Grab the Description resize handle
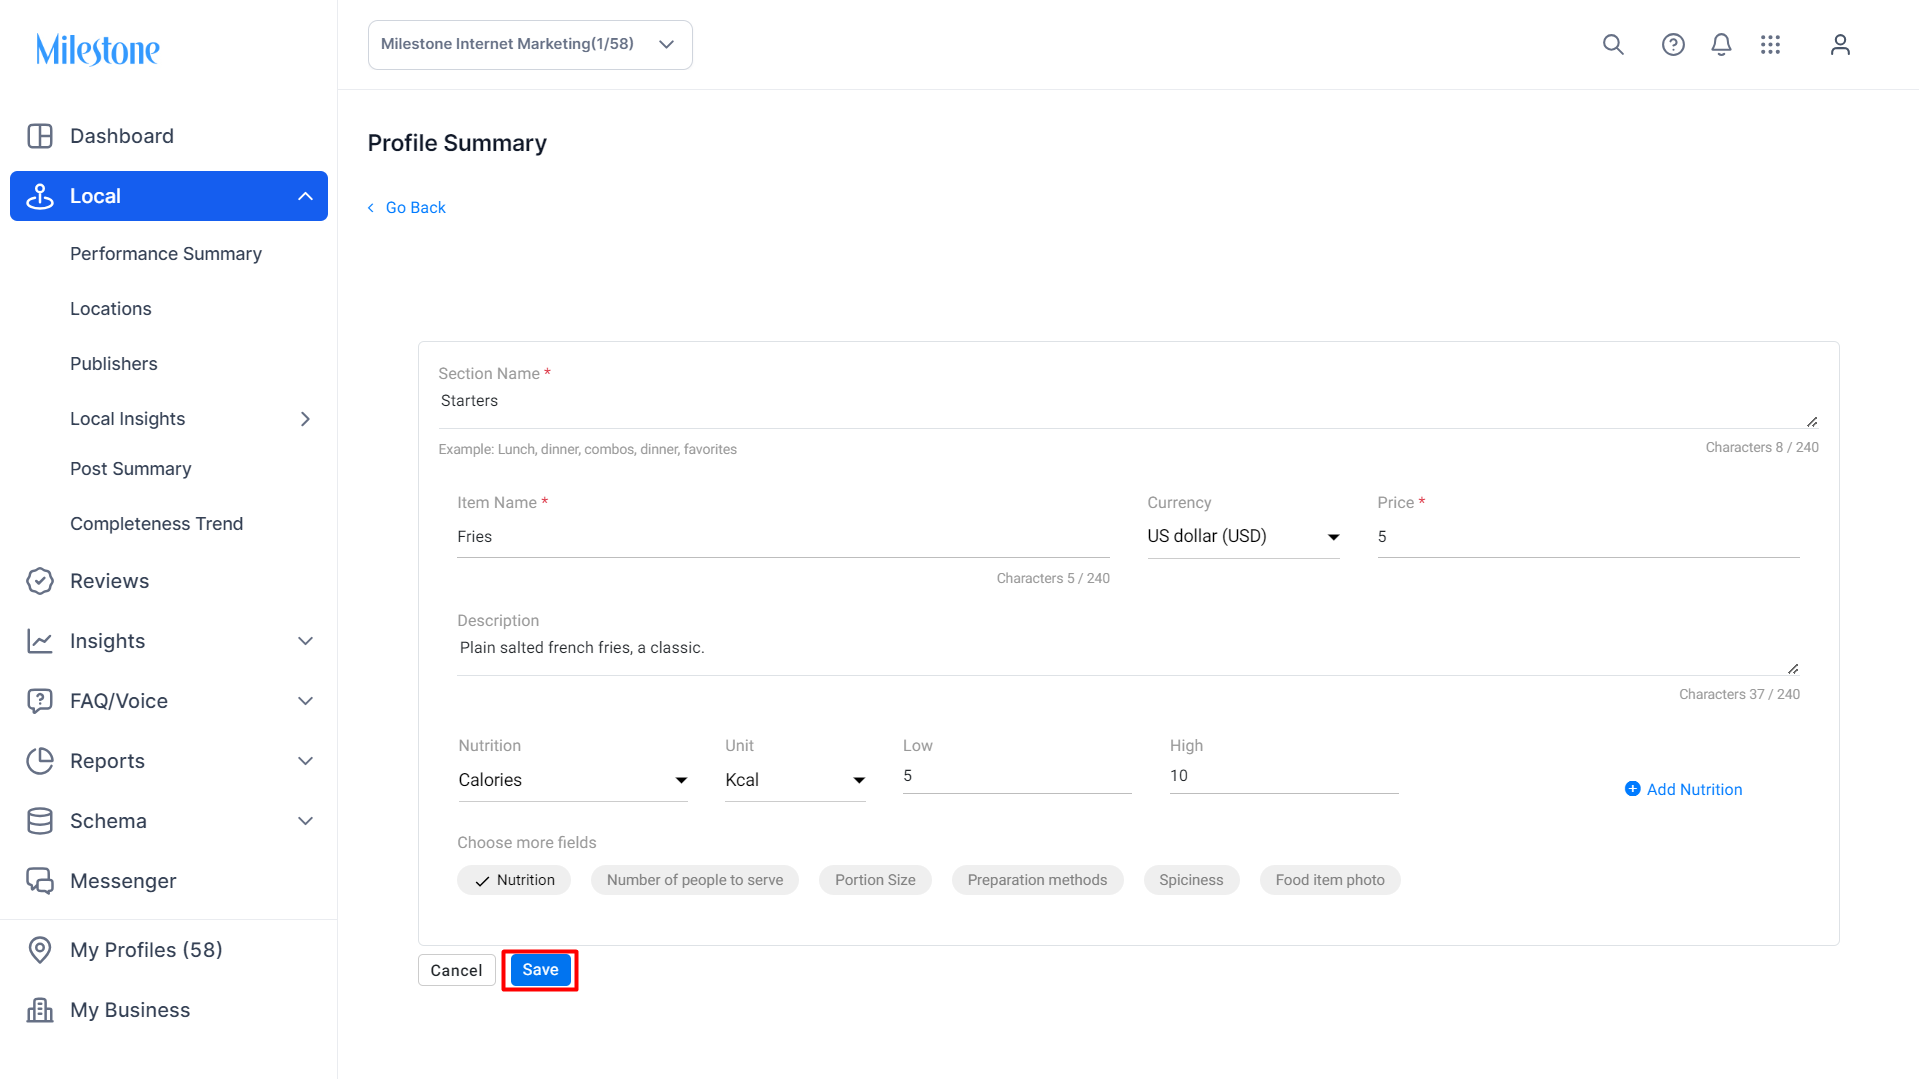Image resolution: width=1919 pixels, height=1079 pixels. pos(1793,669)
